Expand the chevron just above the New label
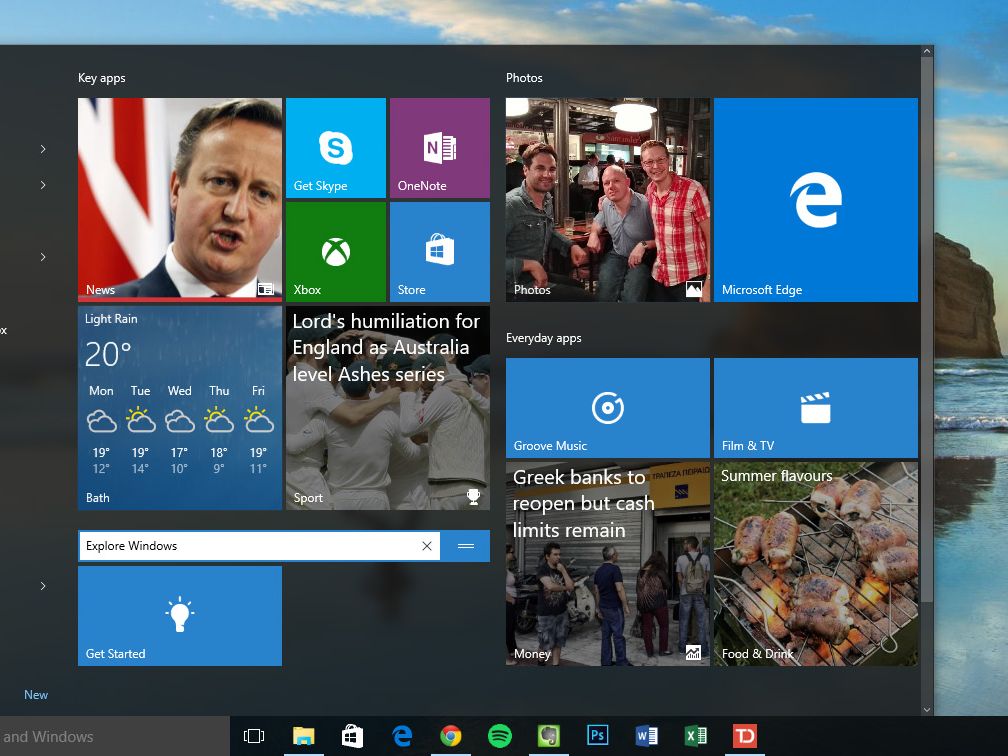This screenshot has width=1008, height=756. 43,586
